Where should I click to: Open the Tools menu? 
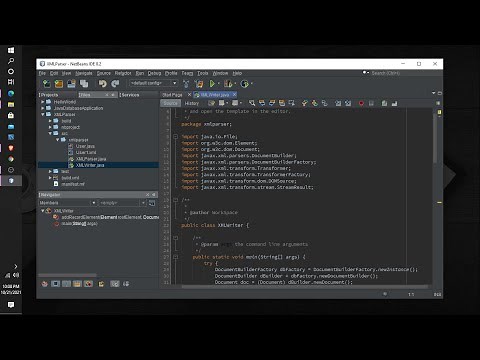click(202, 73)
